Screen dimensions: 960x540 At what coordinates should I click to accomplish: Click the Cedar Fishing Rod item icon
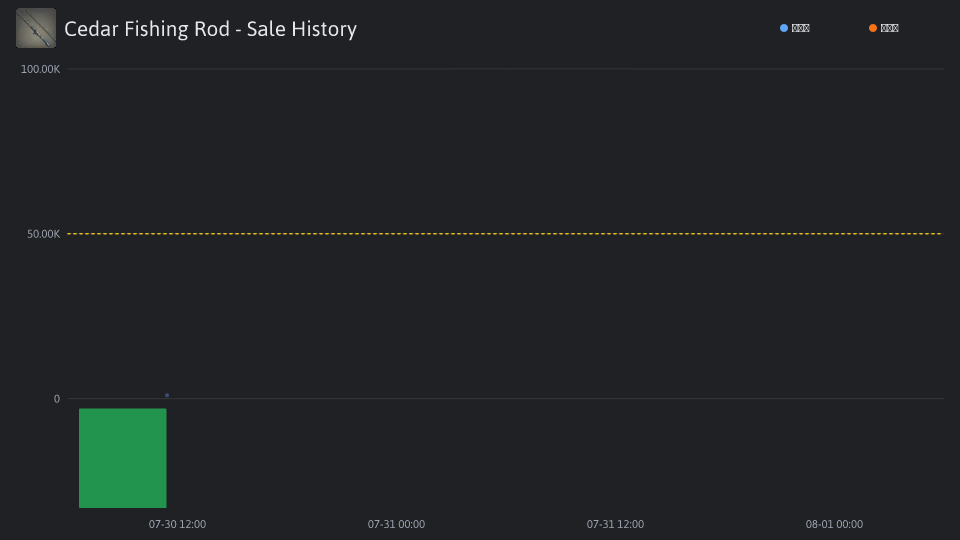(x=36, y=28)
